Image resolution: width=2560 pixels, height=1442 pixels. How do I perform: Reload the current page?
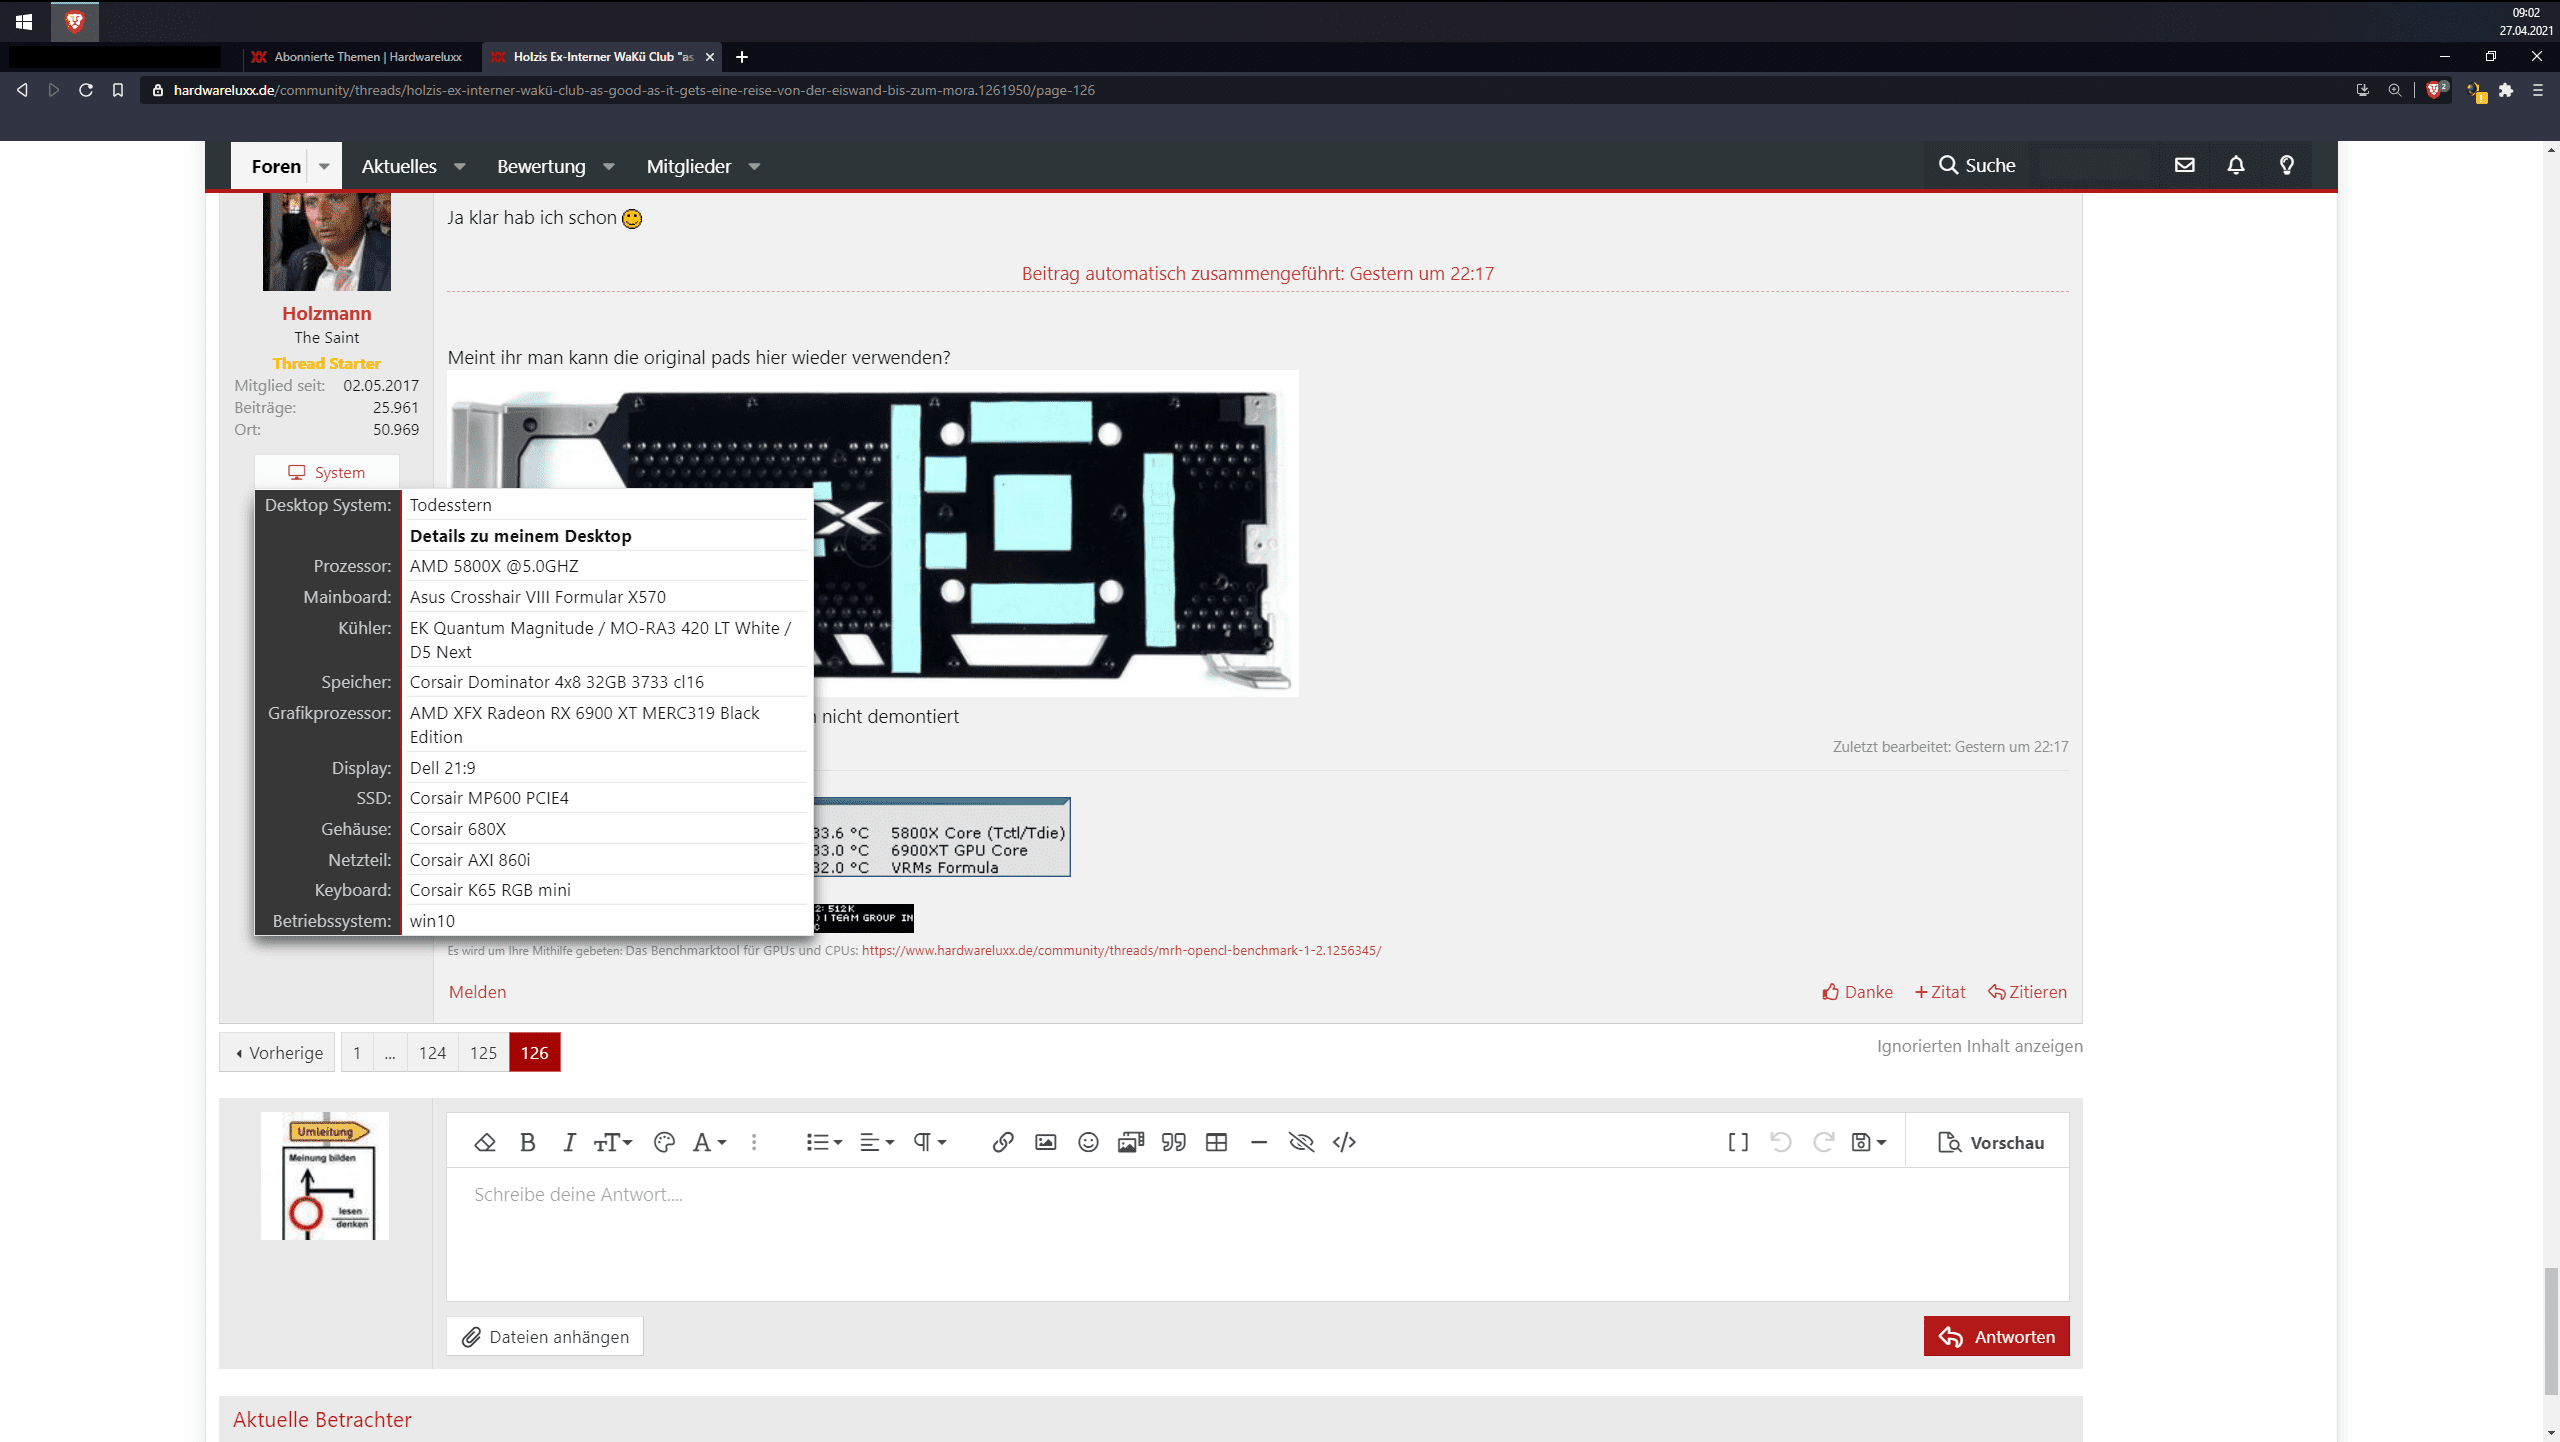coord(86,90)
